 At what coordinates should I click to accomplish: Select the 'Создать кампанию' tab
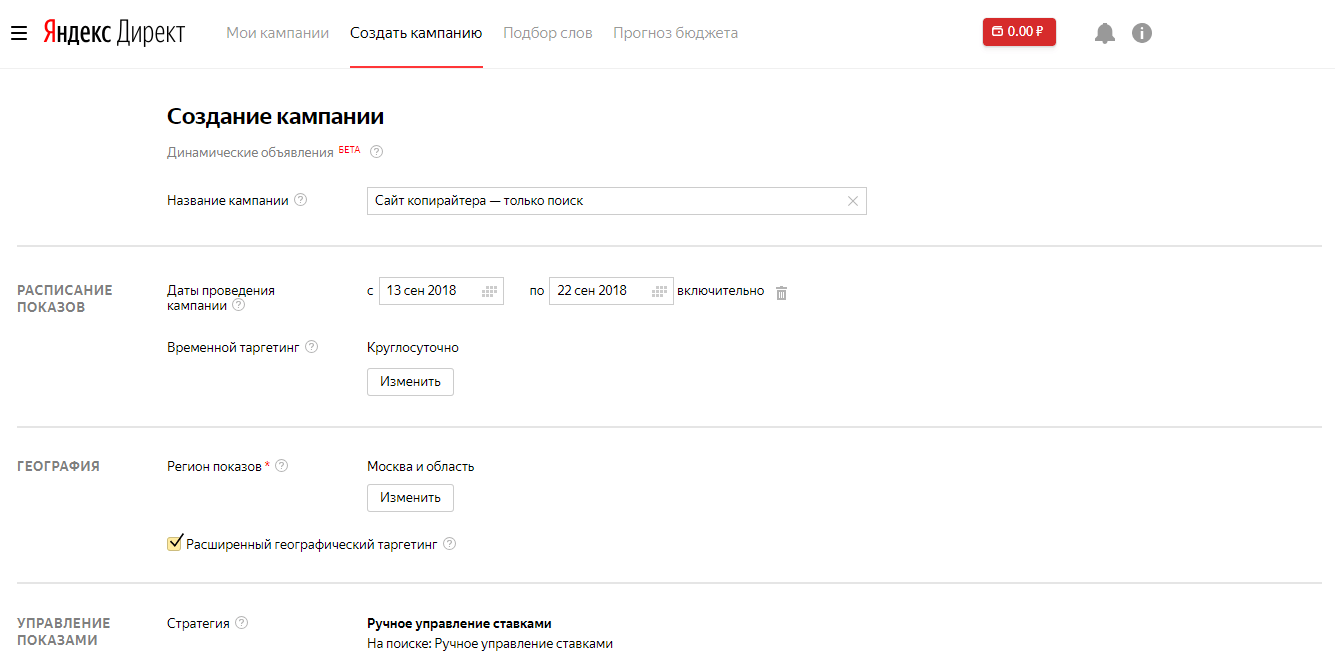(416, 32)
